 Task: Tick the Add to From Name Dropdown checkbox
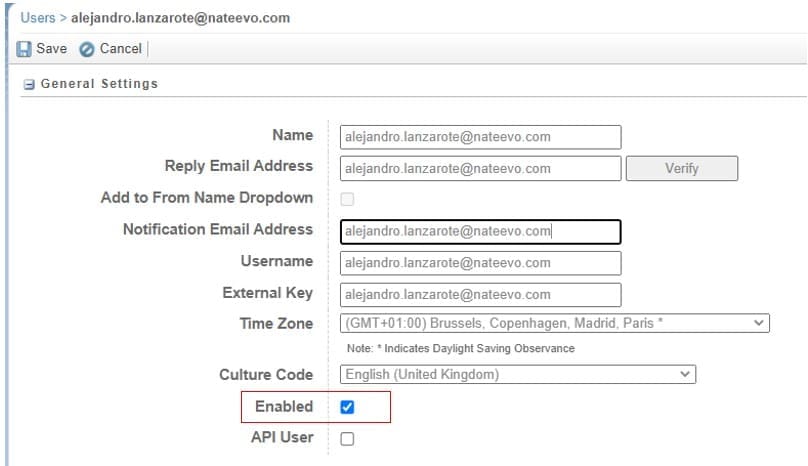pos(347,199)
